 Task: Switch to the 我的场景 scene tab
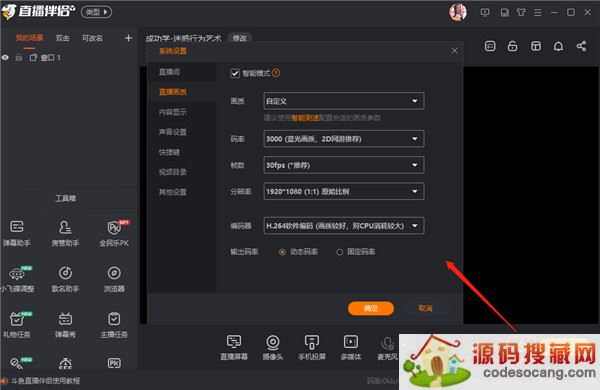coord(29,38)
